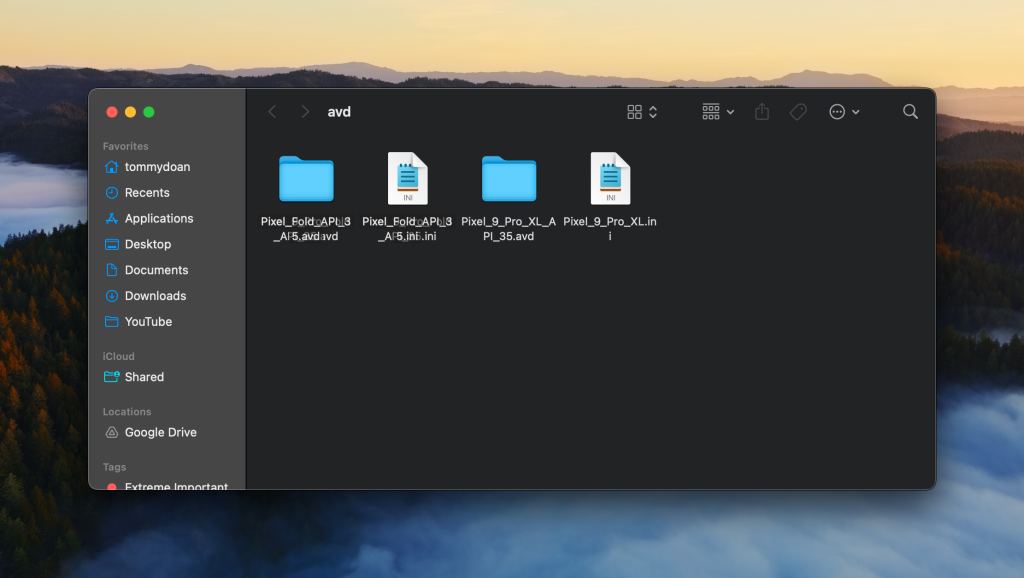
Task: Select the Pixel_9_Pro_XL.ini file icon
Action: tap(610, 180)
